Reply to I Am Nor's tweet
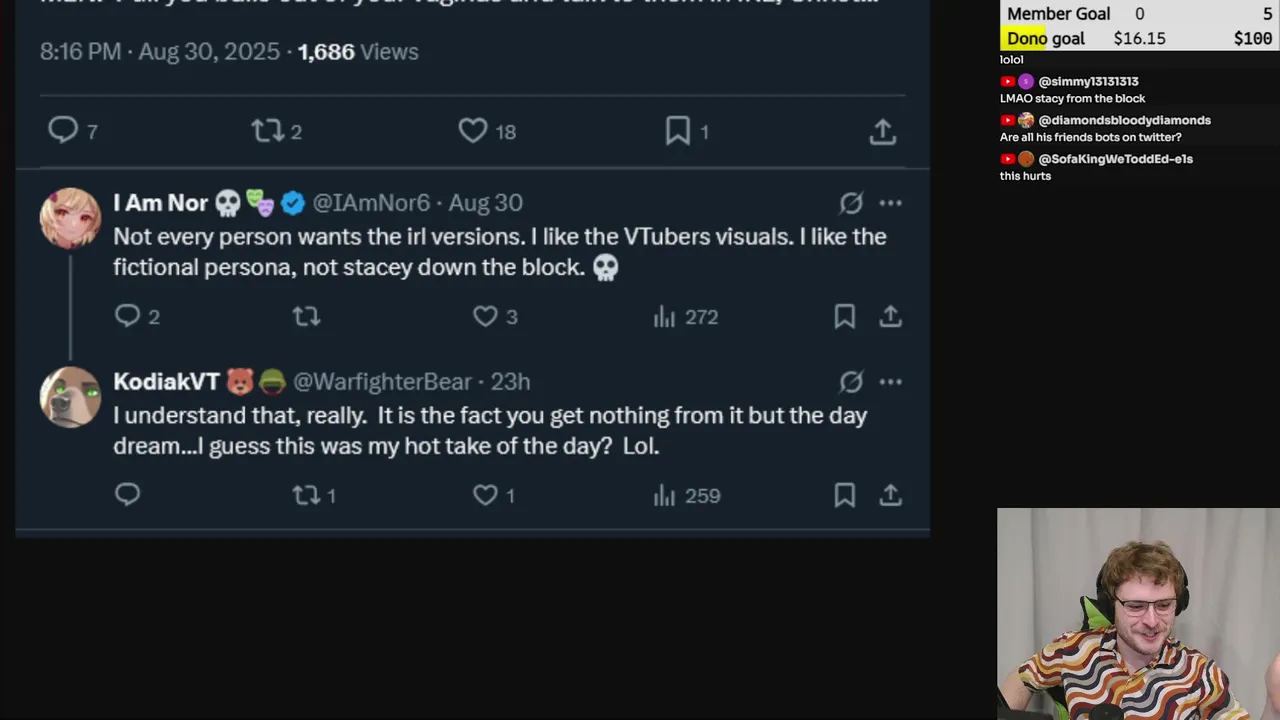 pyautogui.click(x=128, y=316)
